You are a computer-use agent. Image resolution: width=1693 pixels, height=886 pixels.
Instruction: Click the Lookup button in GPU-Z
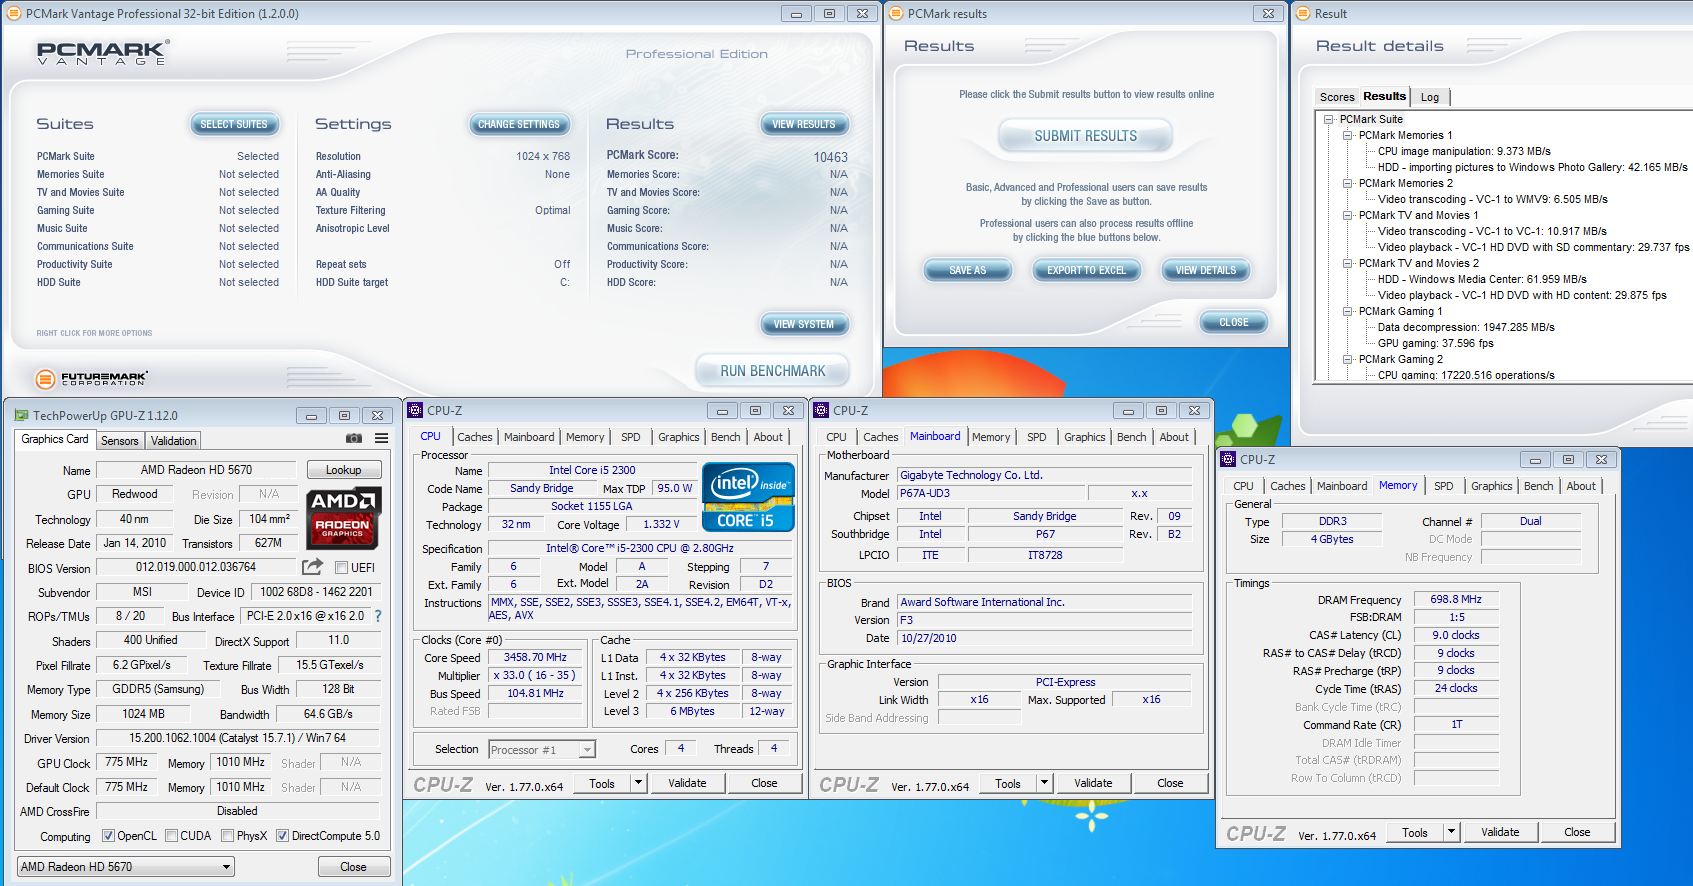pyautogui.click(x=343, y=470)
